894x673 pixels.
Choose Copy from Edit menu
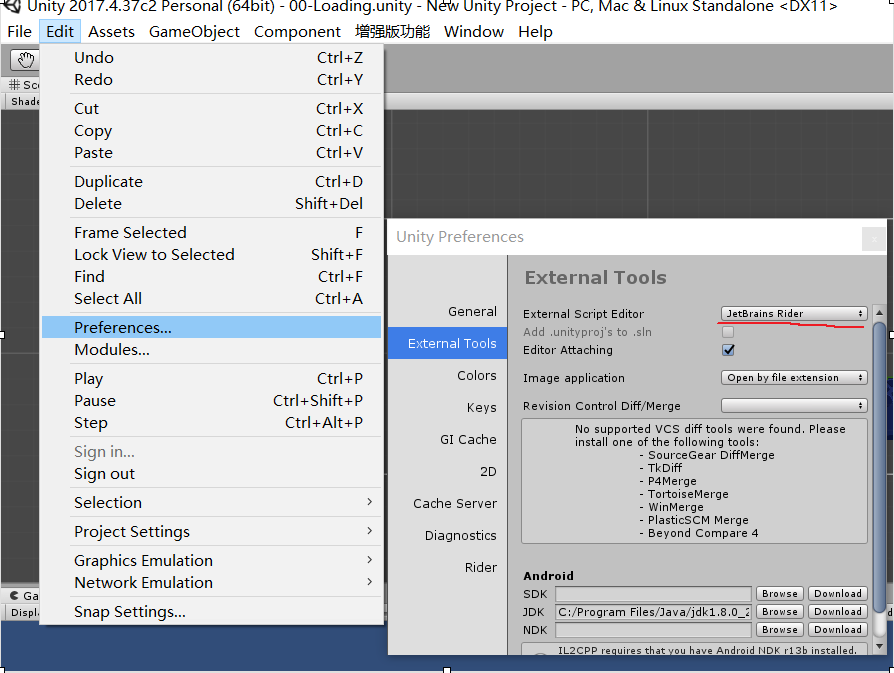coord(211,131)
